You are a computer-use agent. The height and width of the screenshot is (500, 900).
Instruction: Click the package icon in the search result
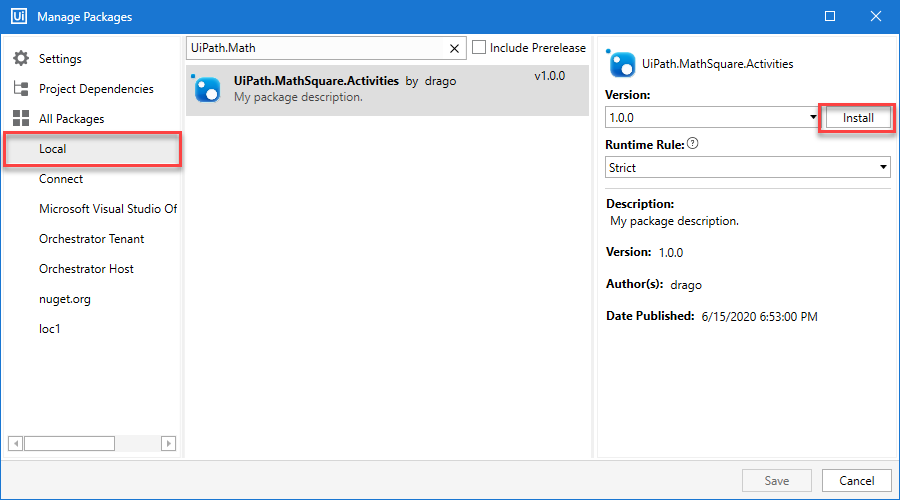[x=206, y=89]
